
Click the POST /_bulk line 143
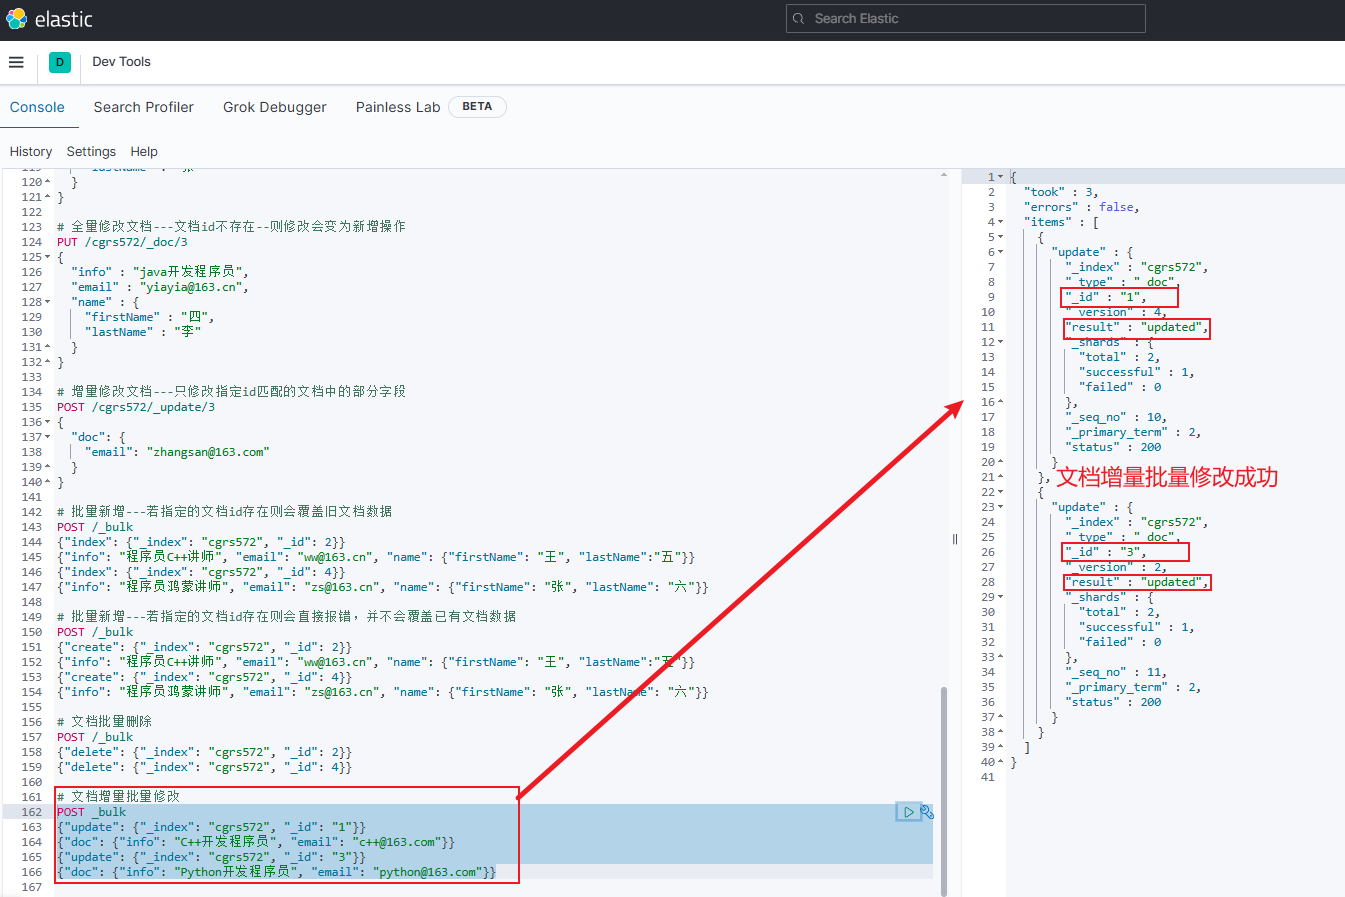[x=95, y=527]
